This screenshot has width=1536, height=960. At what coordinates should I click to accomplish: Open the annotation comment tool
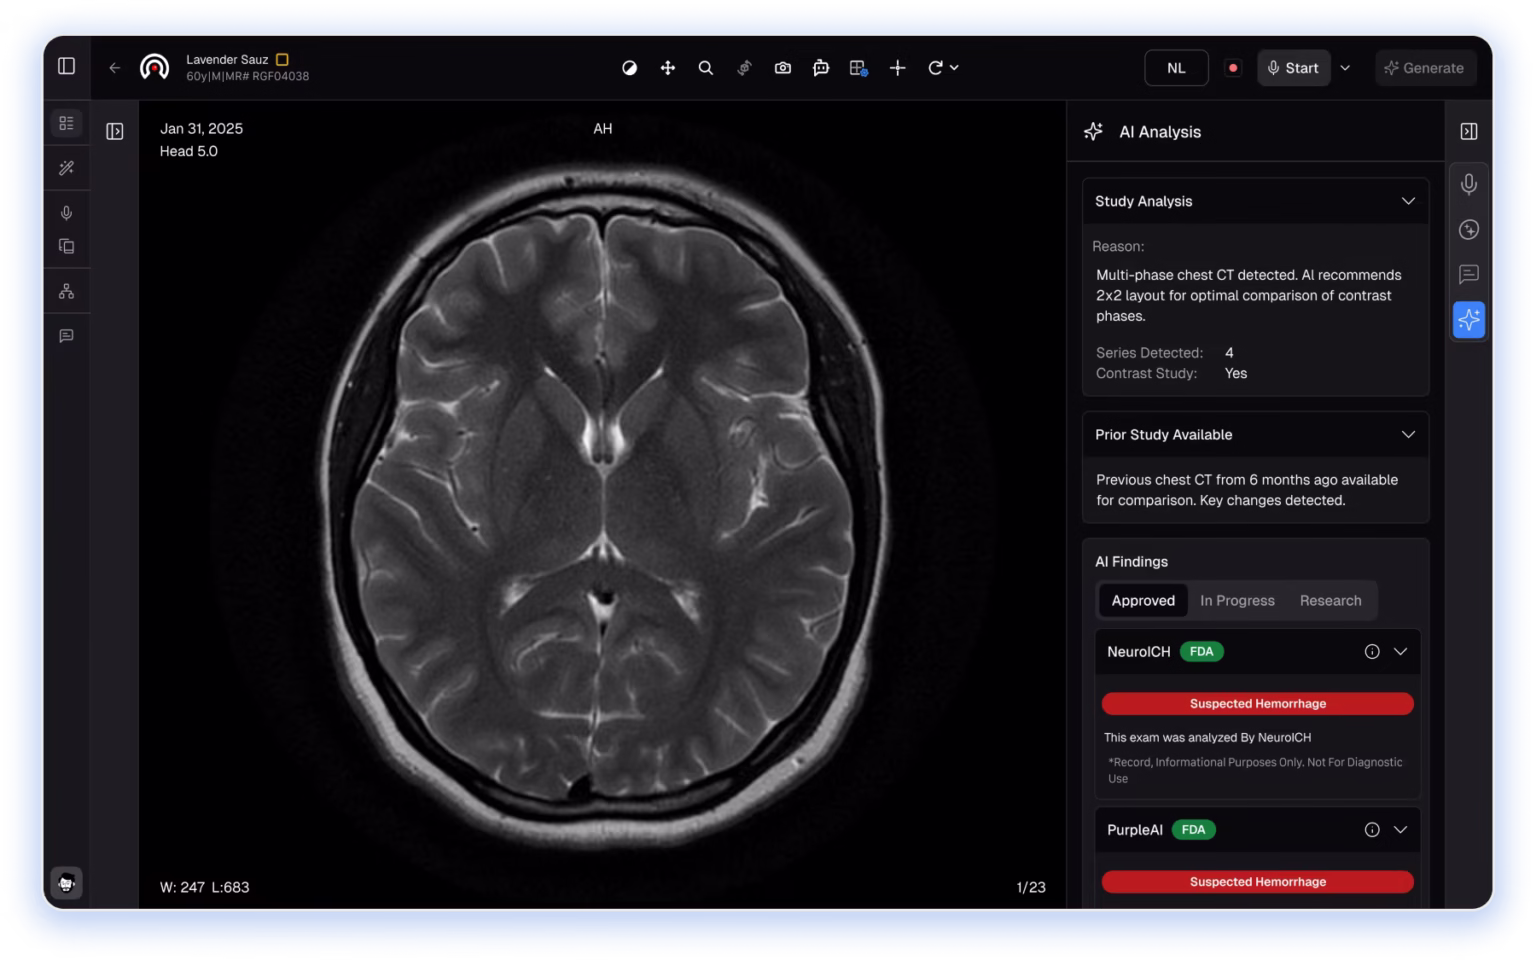[821, 68]
